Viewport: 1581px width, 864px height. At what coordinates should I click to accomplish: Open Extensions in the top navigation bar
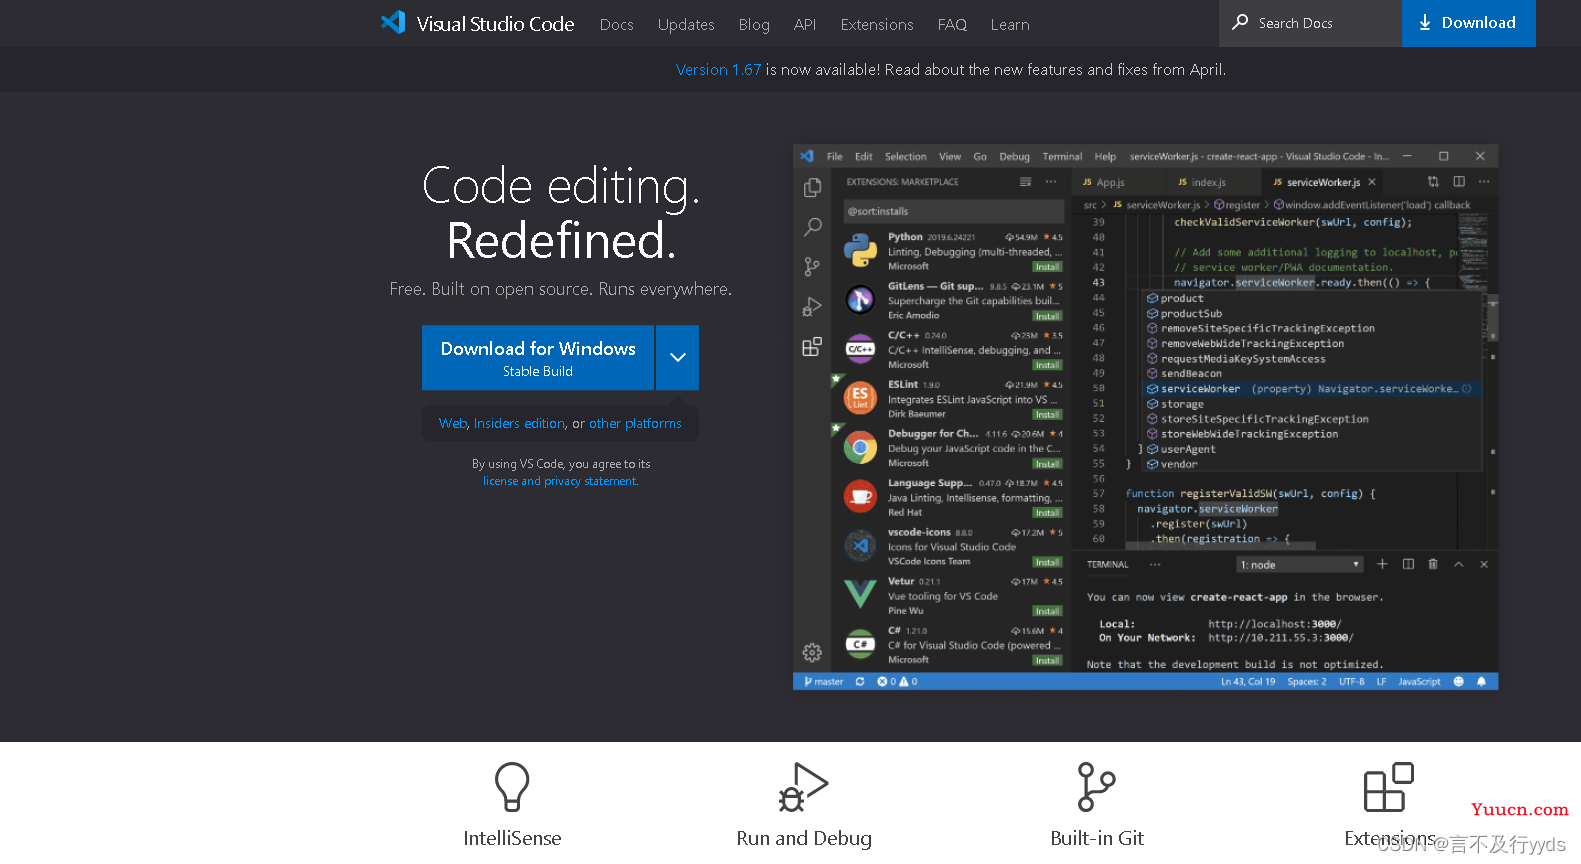[877, 24]
